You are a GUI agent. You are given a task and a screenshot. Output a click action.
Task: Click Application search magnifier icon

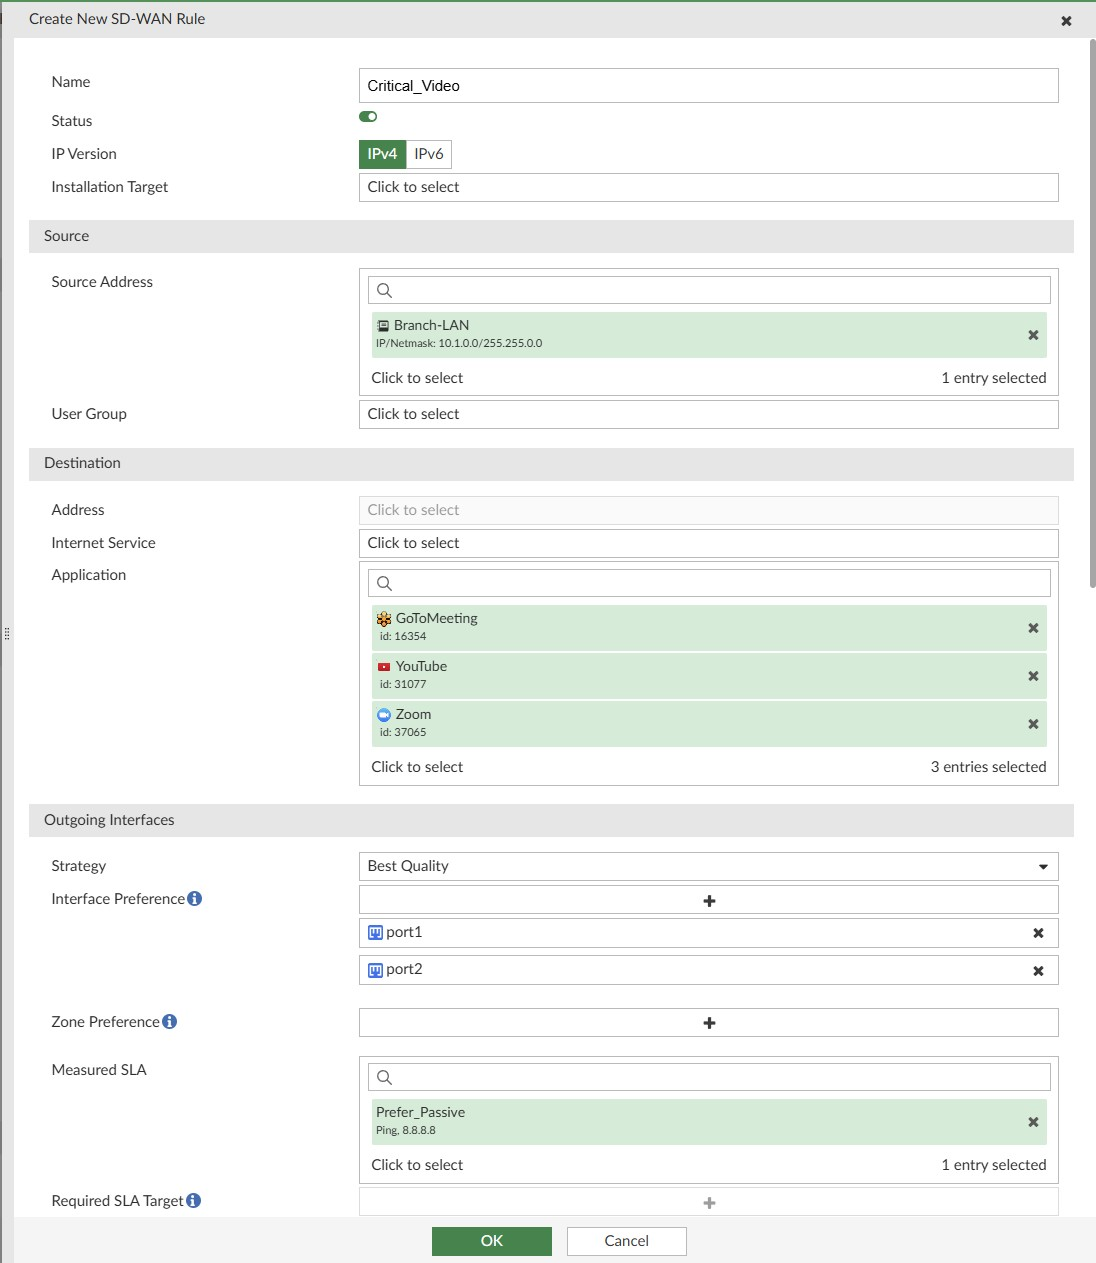(384, 583)
